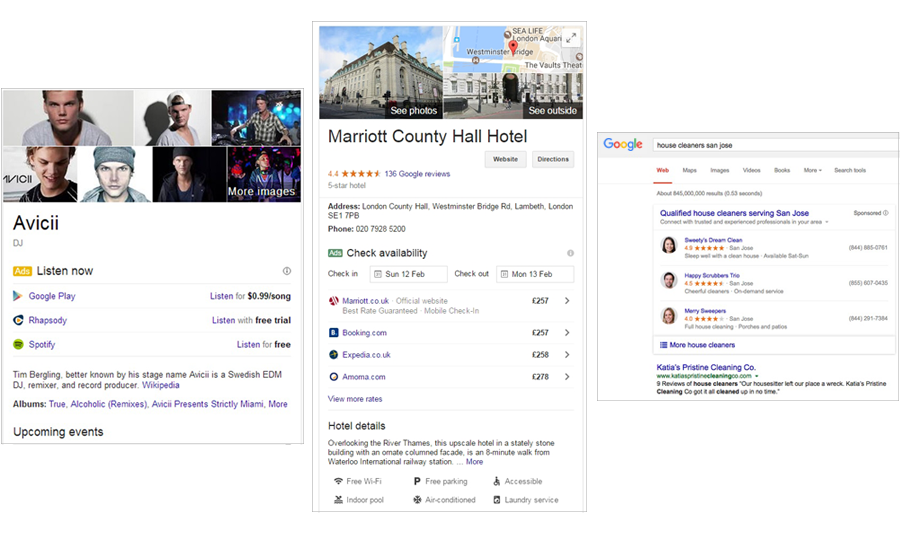Click the Google logo
900x537 pixels.
click(x=623, y=145)
